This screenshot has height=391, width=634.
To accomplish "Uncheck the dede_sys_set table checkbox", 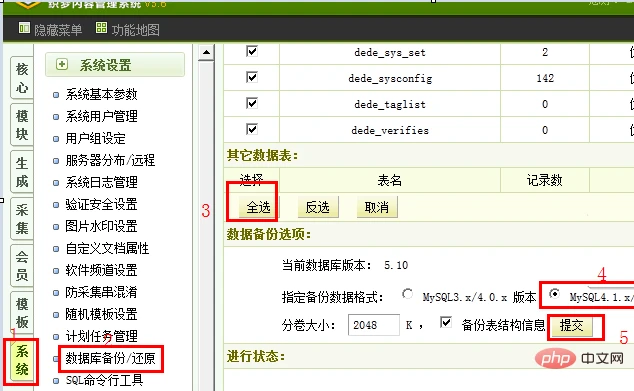I will [252, 51].
